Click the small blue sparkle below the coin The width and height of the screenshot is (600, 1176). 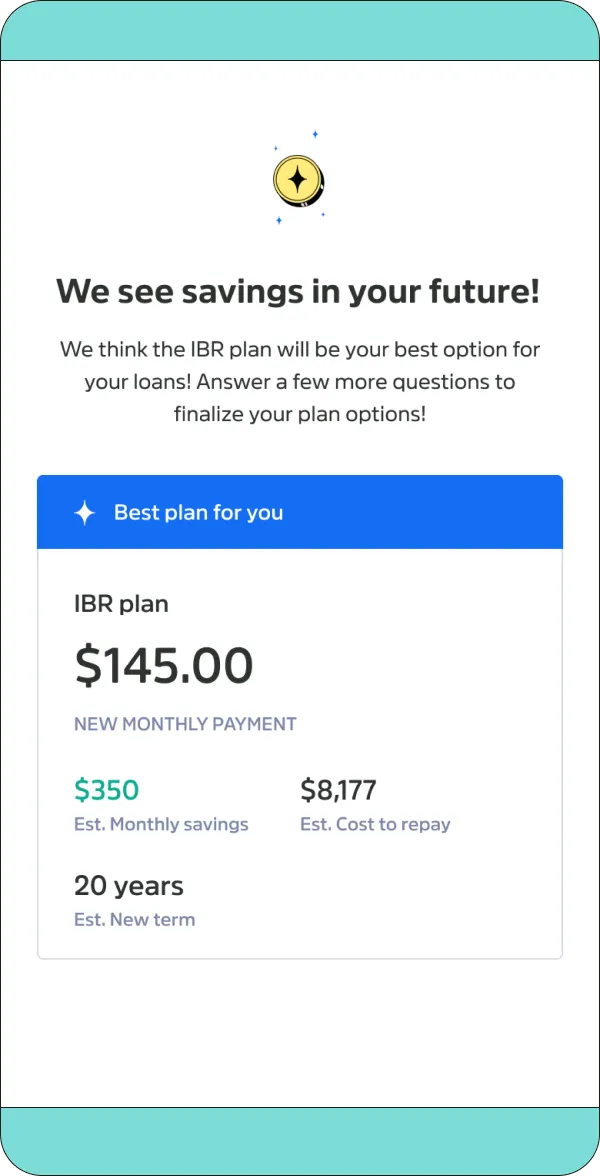pos(279,220)
